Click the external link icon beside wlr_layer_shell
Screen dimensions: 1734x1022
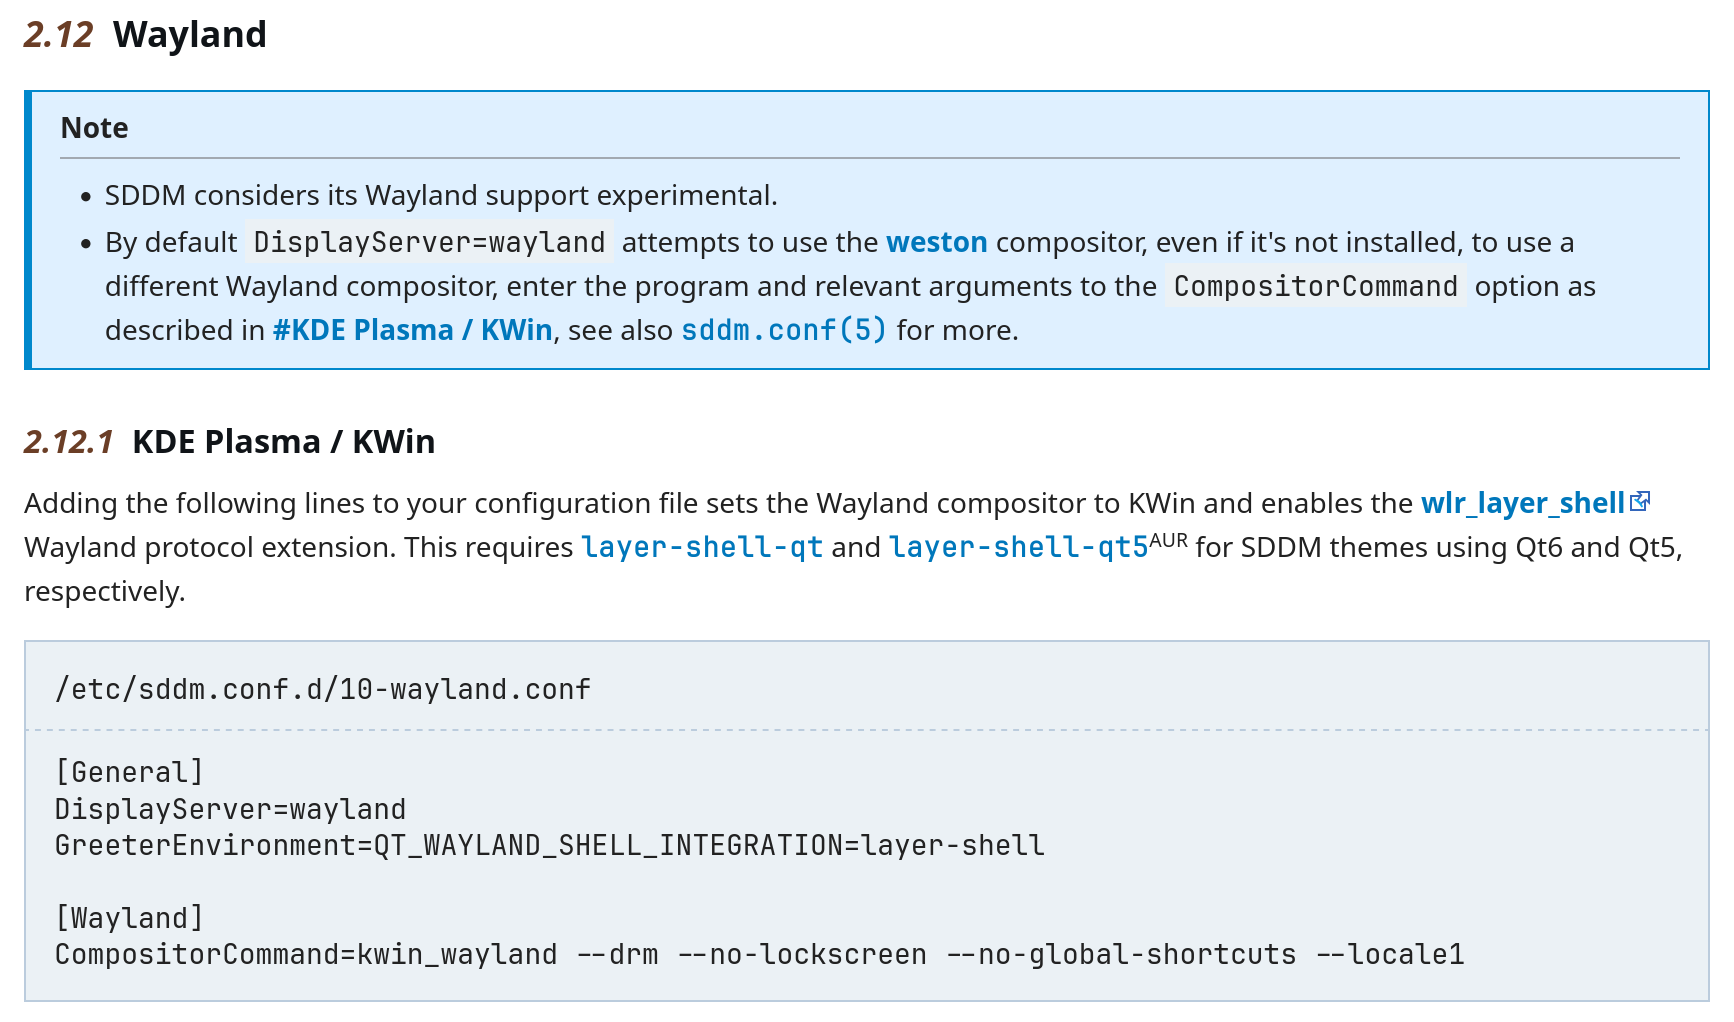1640,502
